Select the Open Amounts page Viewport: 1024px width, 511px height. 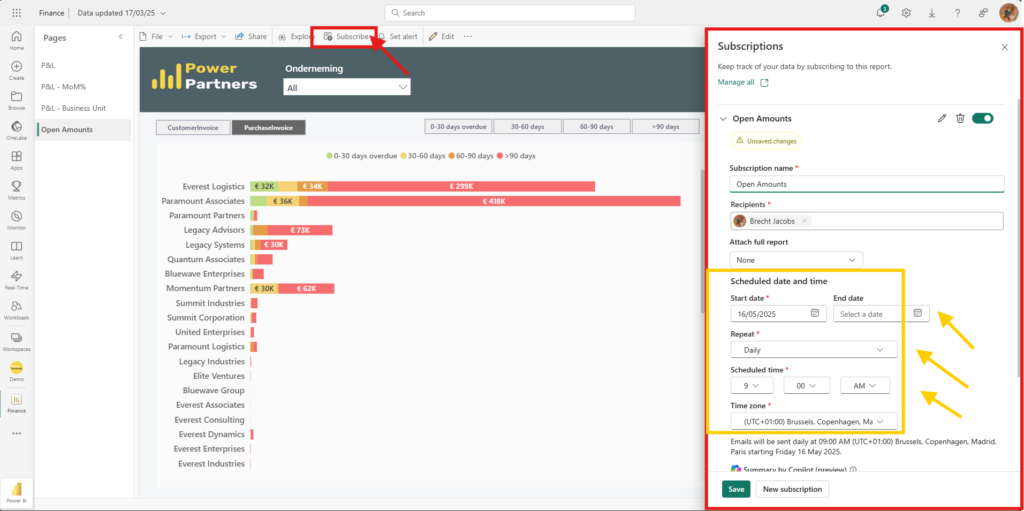click(83, 129)
